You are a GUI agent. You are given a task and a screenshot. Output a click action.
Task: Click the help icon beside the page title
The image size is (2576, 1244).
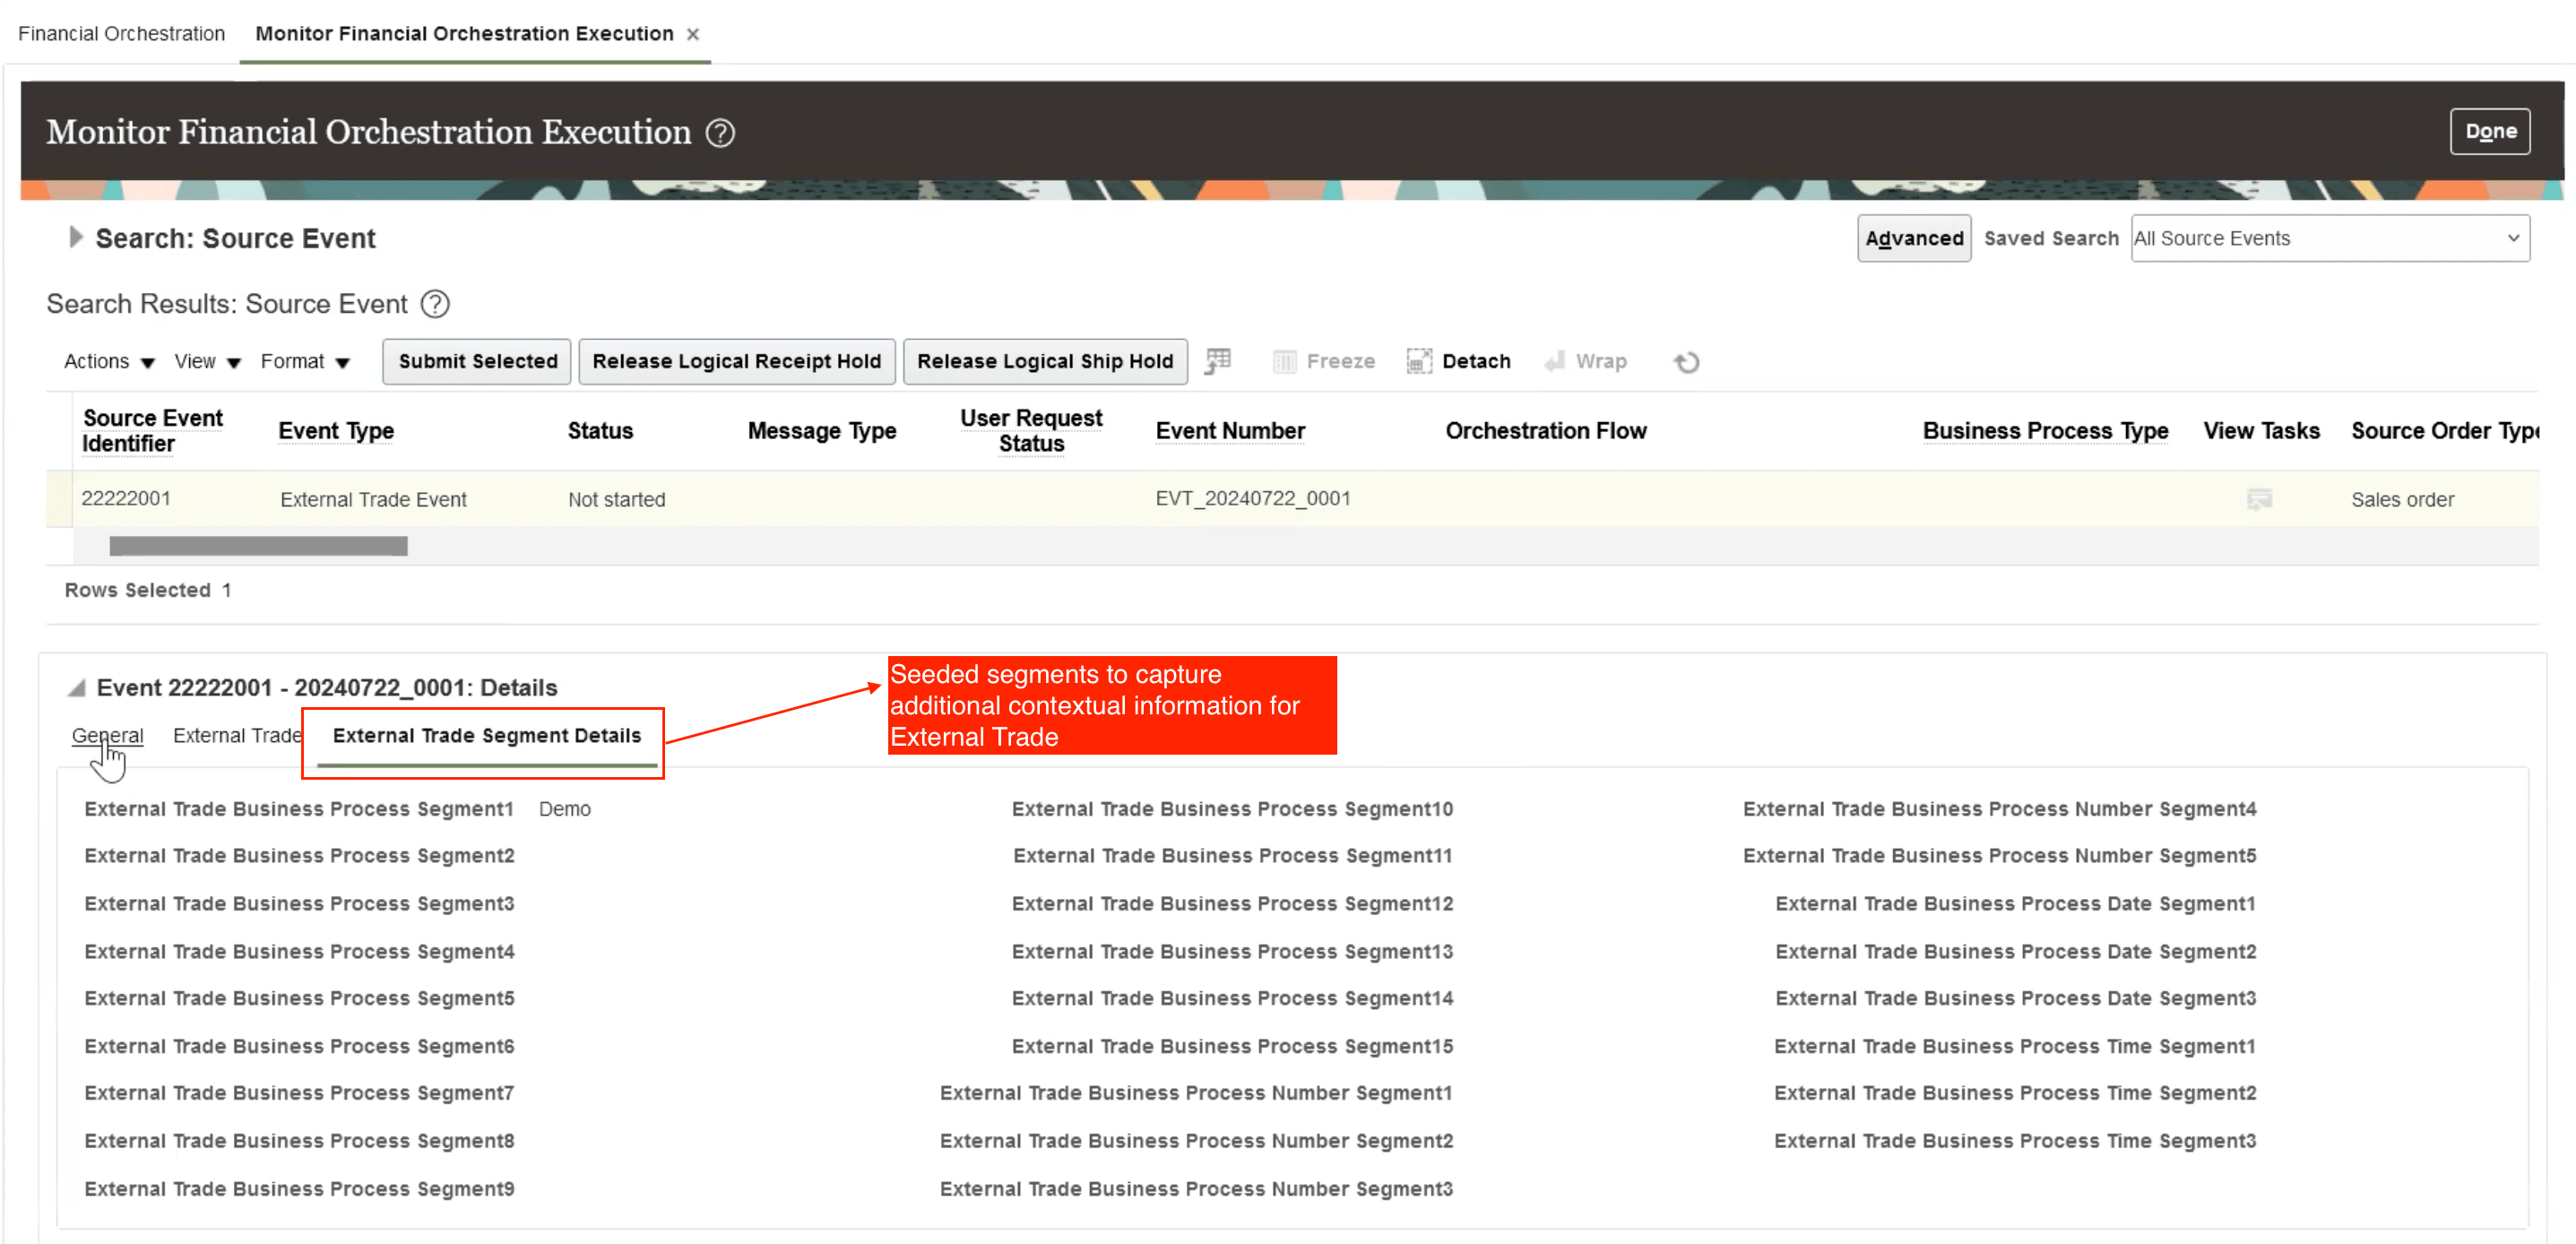pyautogui.click(x=720, y=133)
